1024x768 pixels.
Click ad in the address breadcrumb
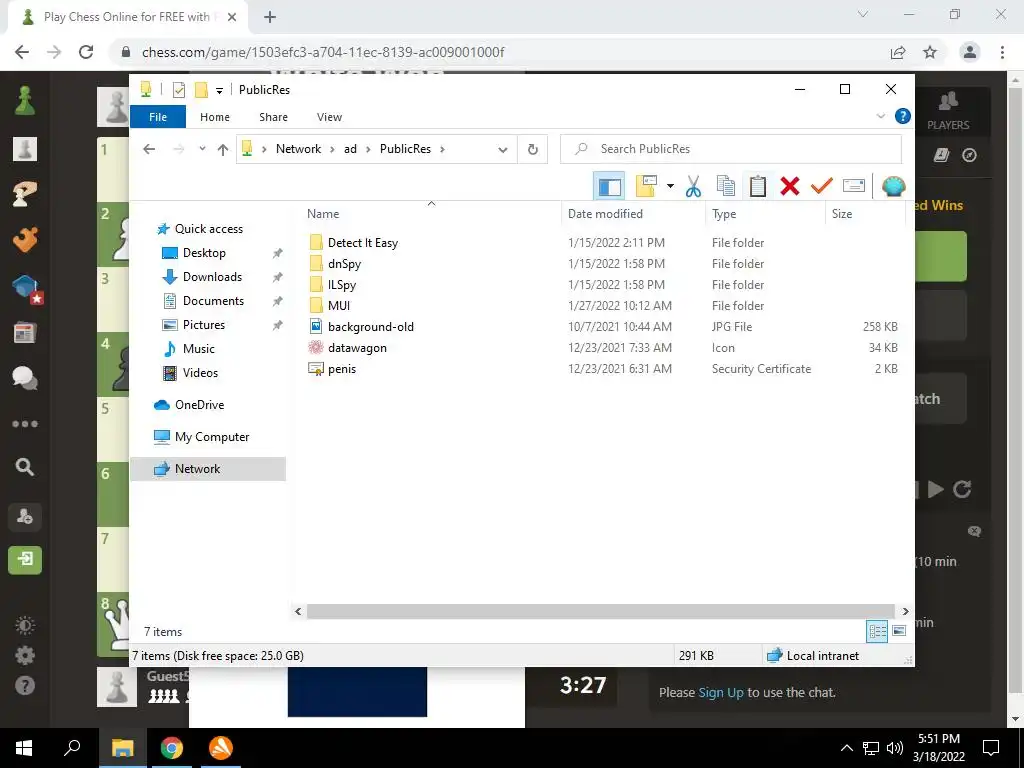click(x=351, y=149)
